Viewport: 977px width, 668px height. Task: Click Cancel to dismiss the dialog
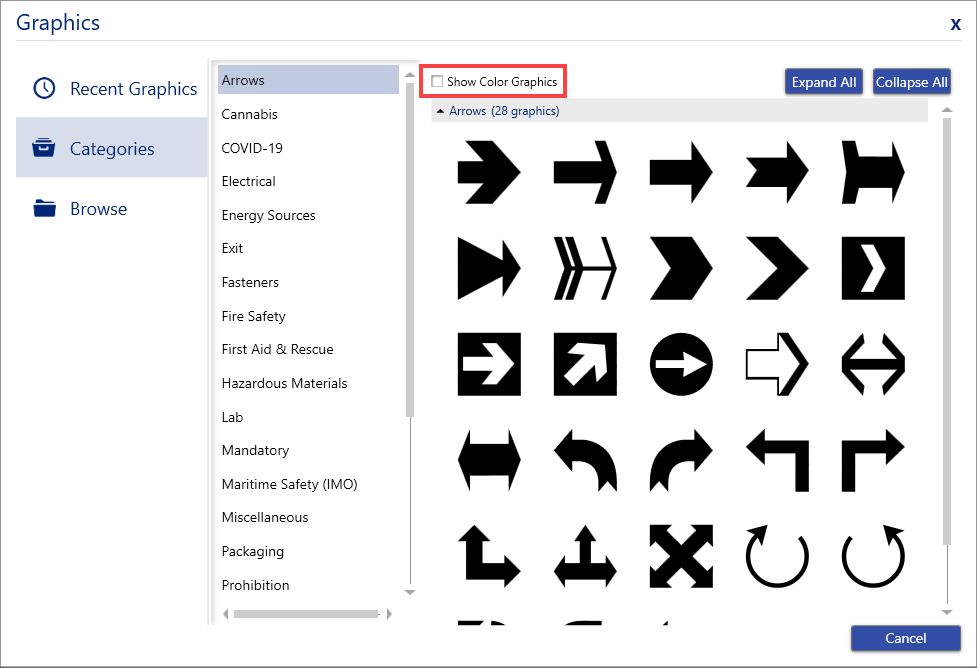[x=905, y=638]
